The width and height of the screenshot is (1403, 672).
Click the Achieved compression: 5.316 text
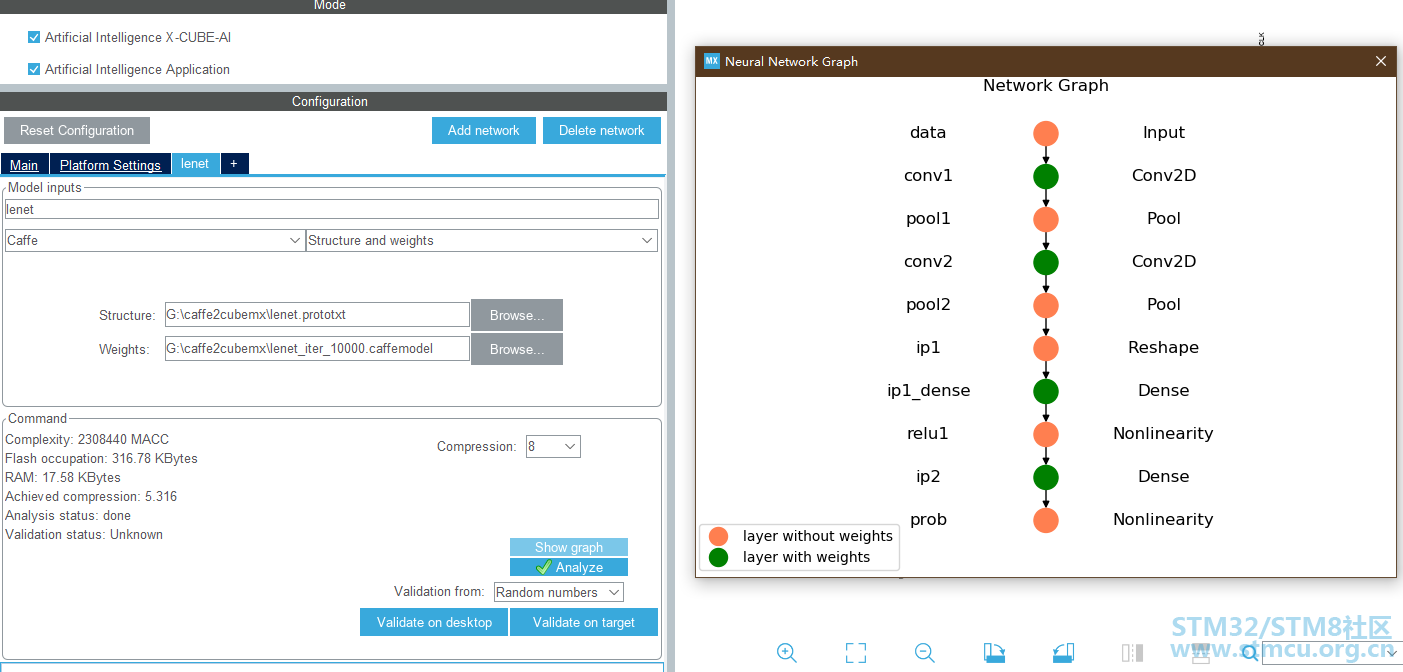click(91, 496)
